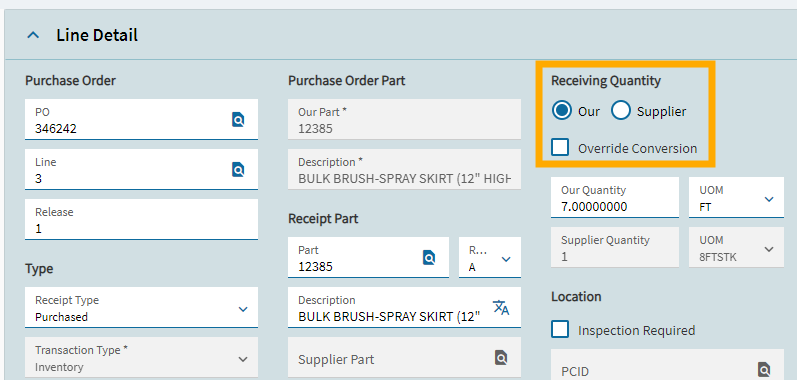Click the Release number field

[x=141, y=219]
